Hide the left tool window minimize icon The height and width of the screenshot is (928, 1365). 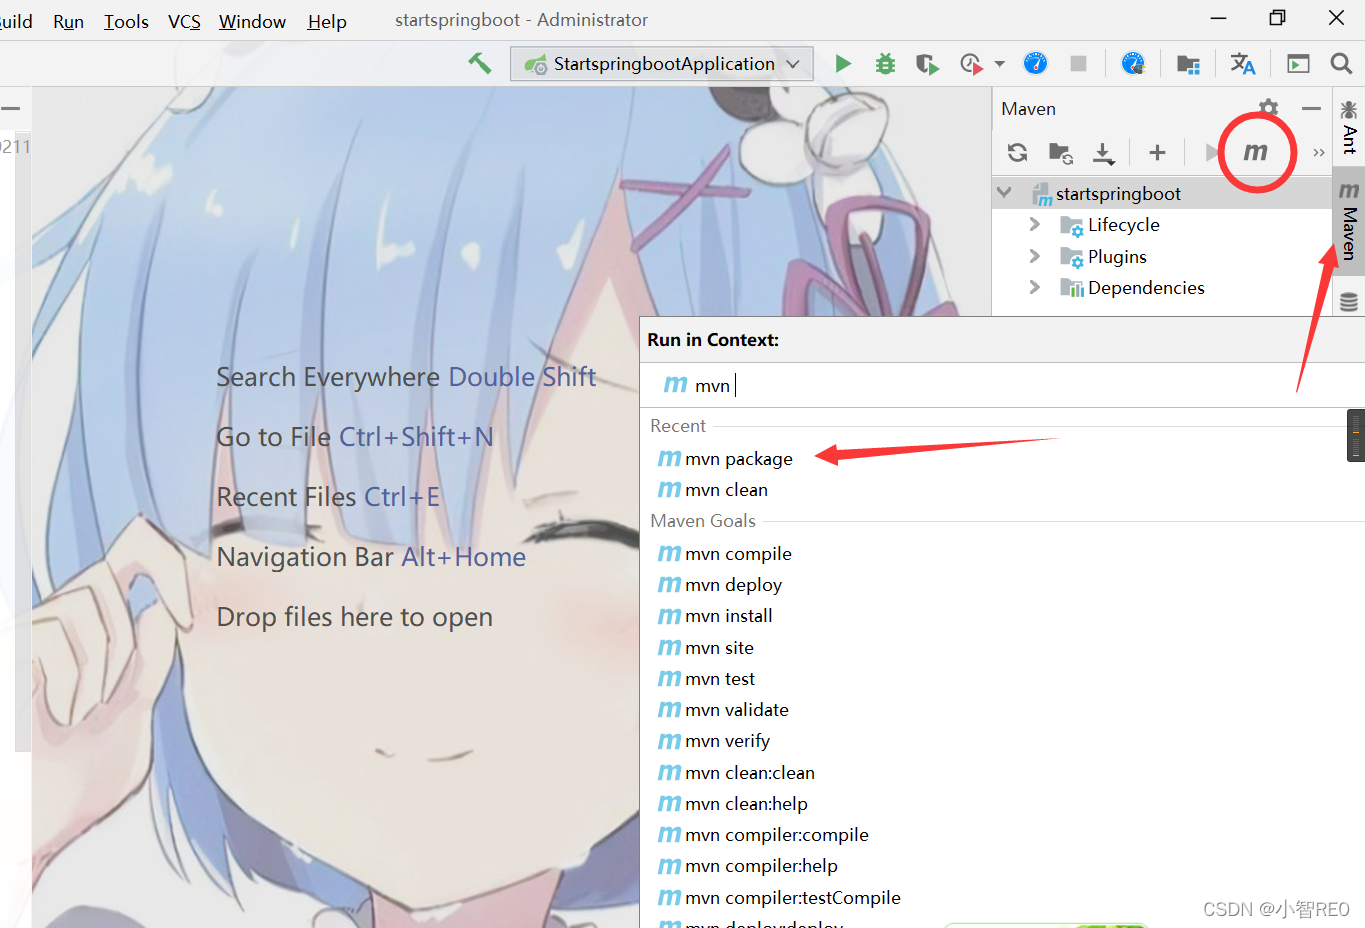[11, 108]
